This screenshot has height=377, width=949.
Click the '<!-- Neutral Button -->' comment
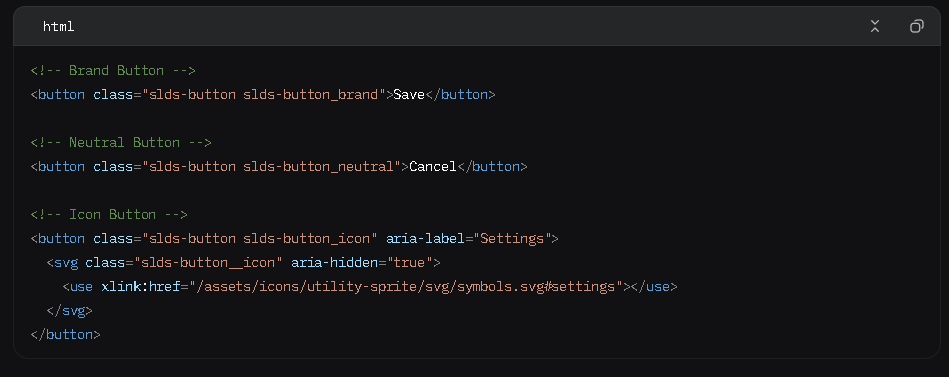click(121, 142)
